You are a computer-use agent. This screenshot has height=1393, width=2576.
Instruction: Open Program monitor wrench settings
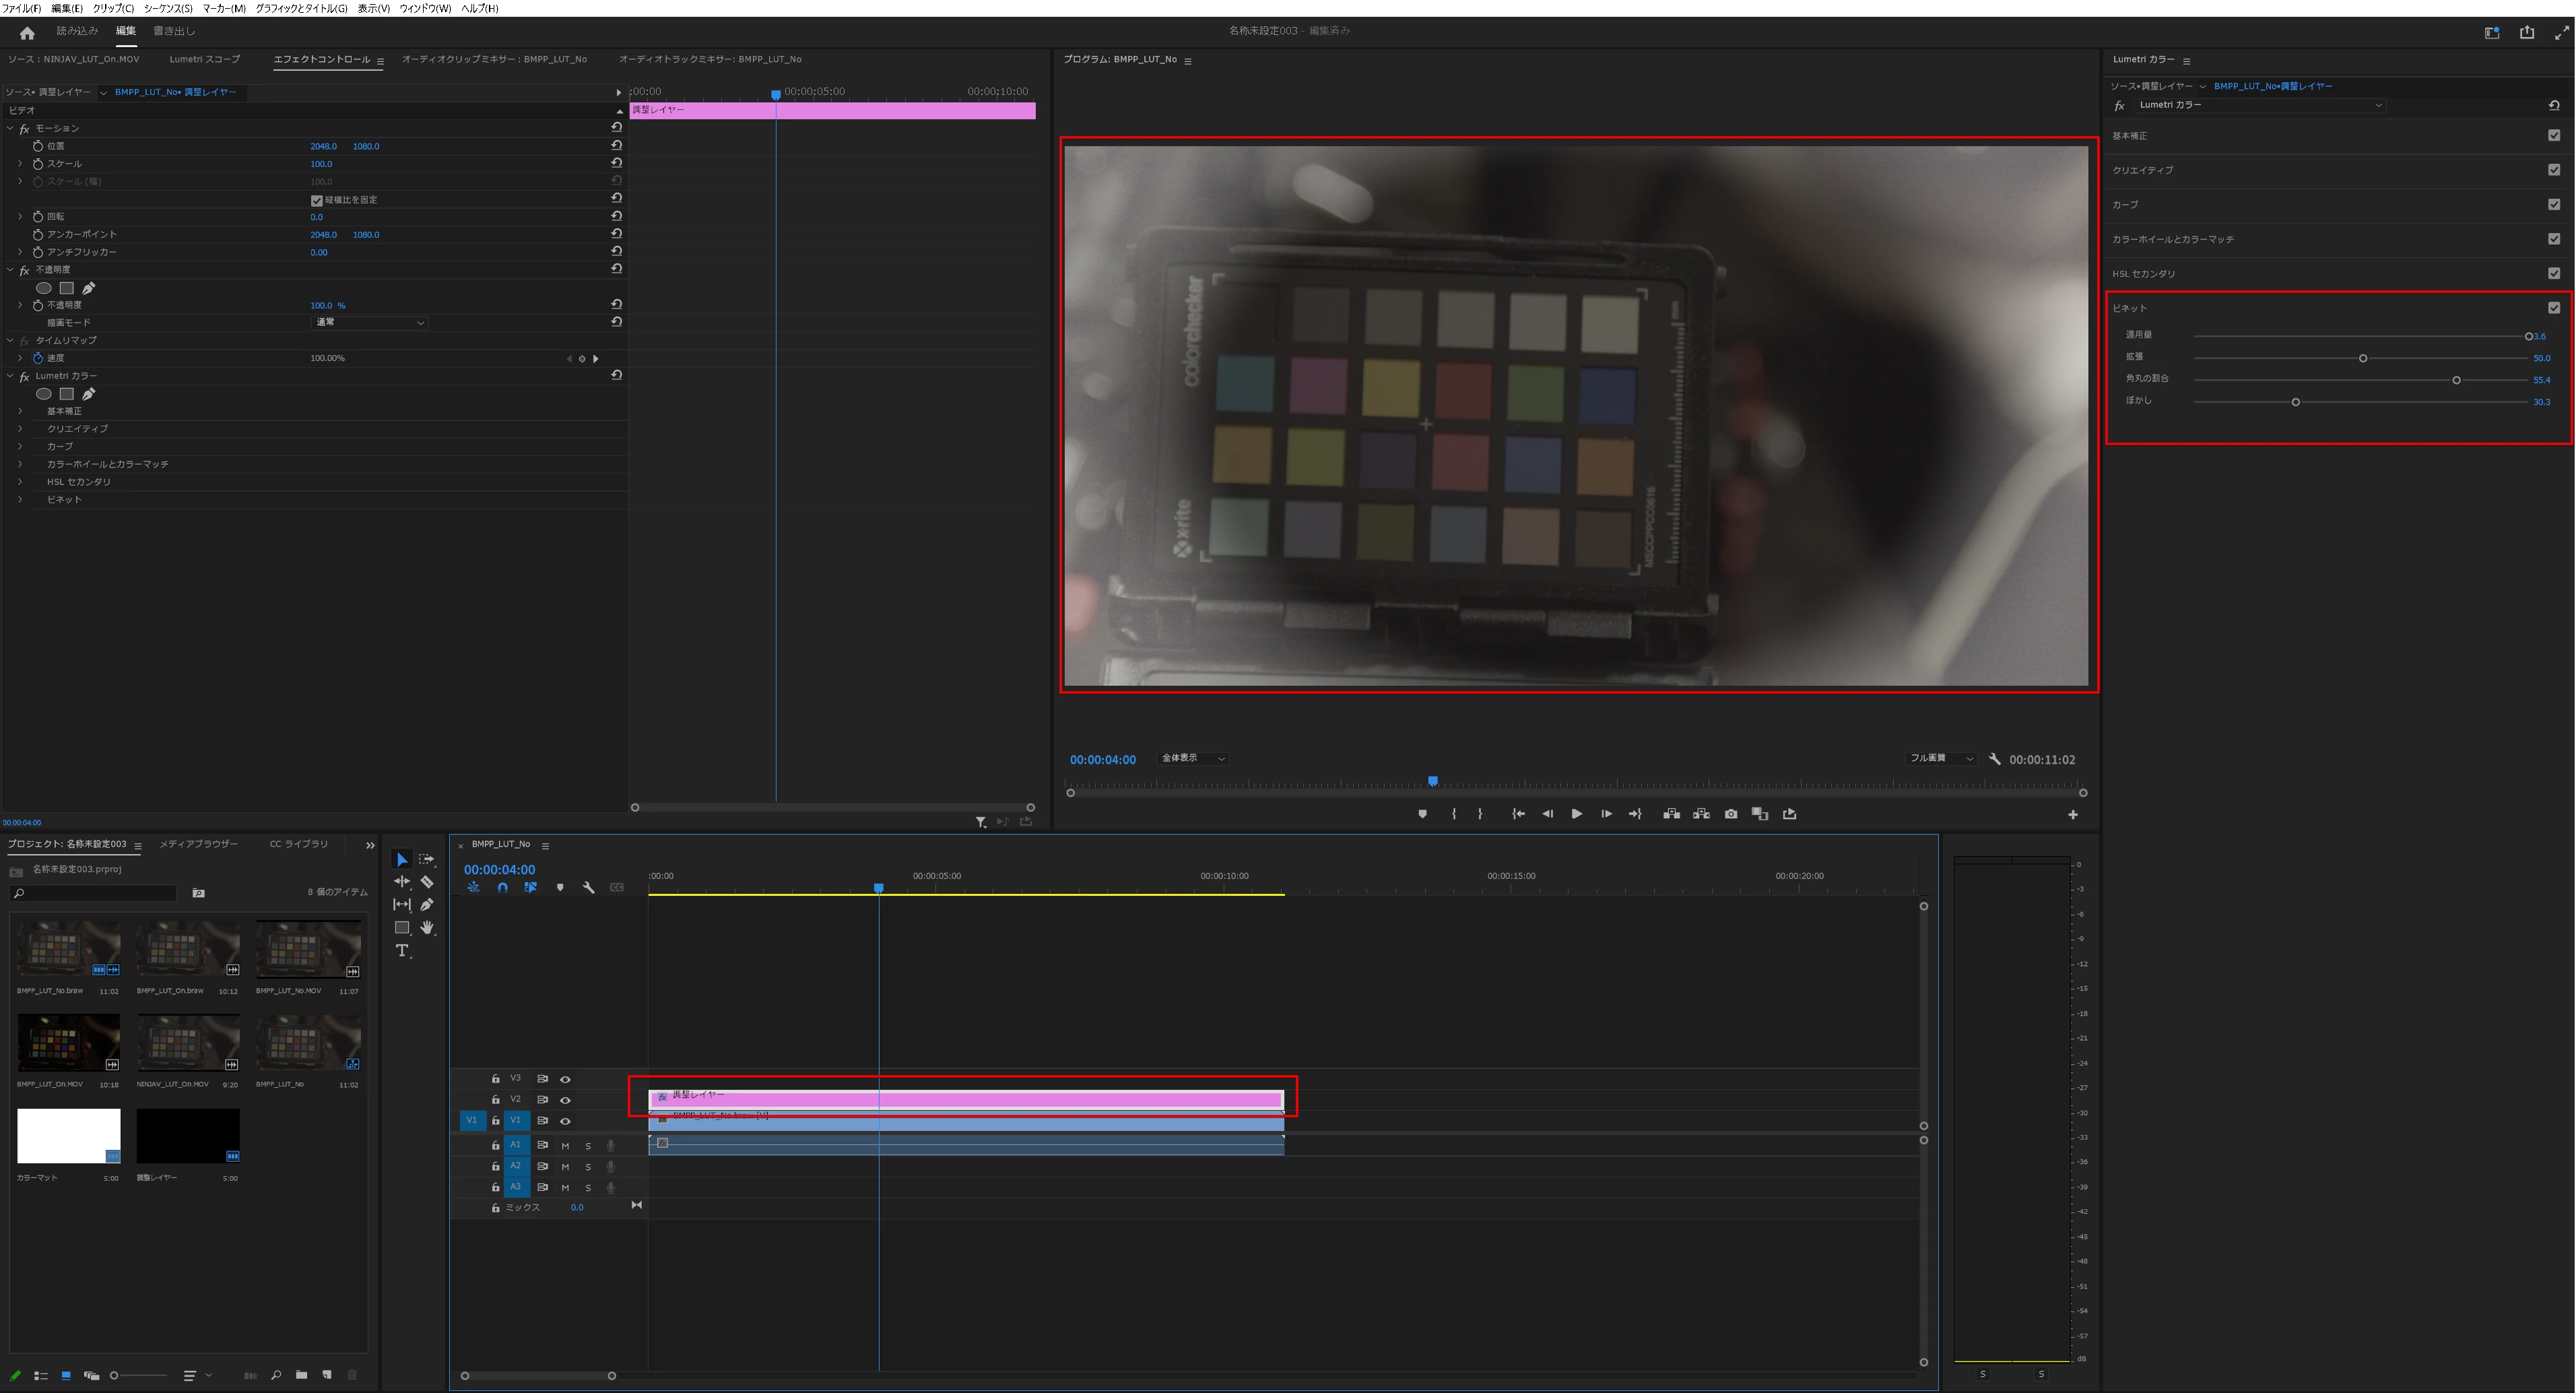(x=1994, y=759)
